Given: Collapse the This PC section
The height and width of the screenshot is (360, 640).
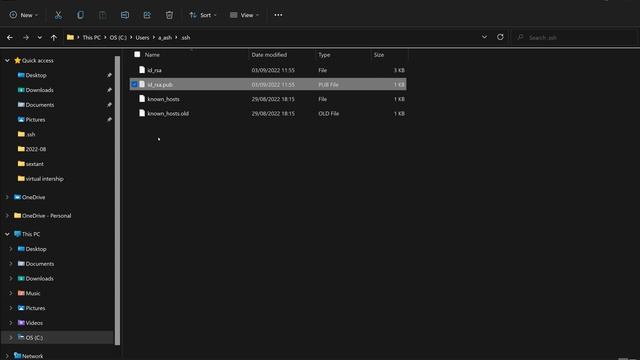Looking at the screenshot, I should (7, 234).
